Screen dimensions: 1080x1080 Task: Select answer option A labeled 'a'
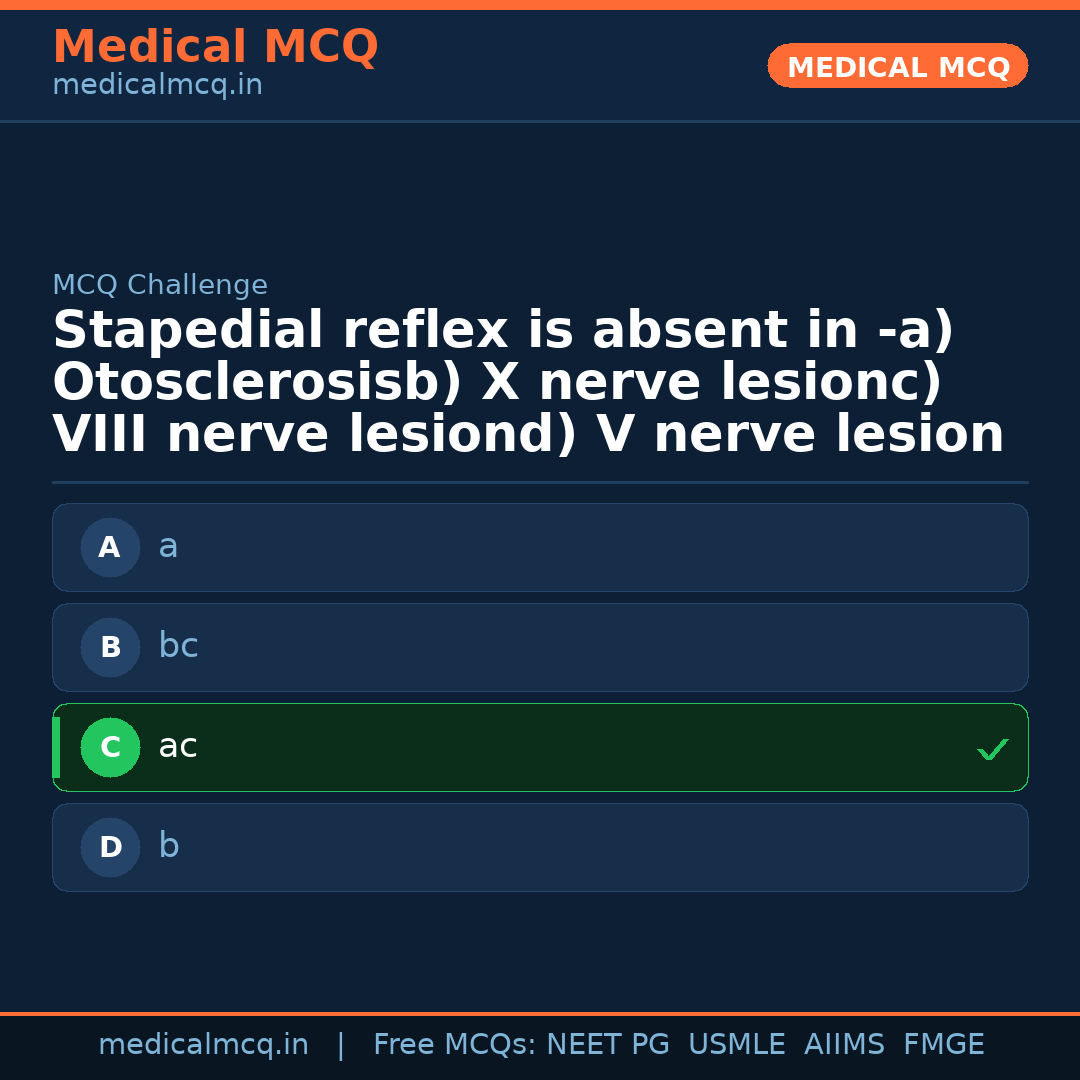tap(540, 547)
